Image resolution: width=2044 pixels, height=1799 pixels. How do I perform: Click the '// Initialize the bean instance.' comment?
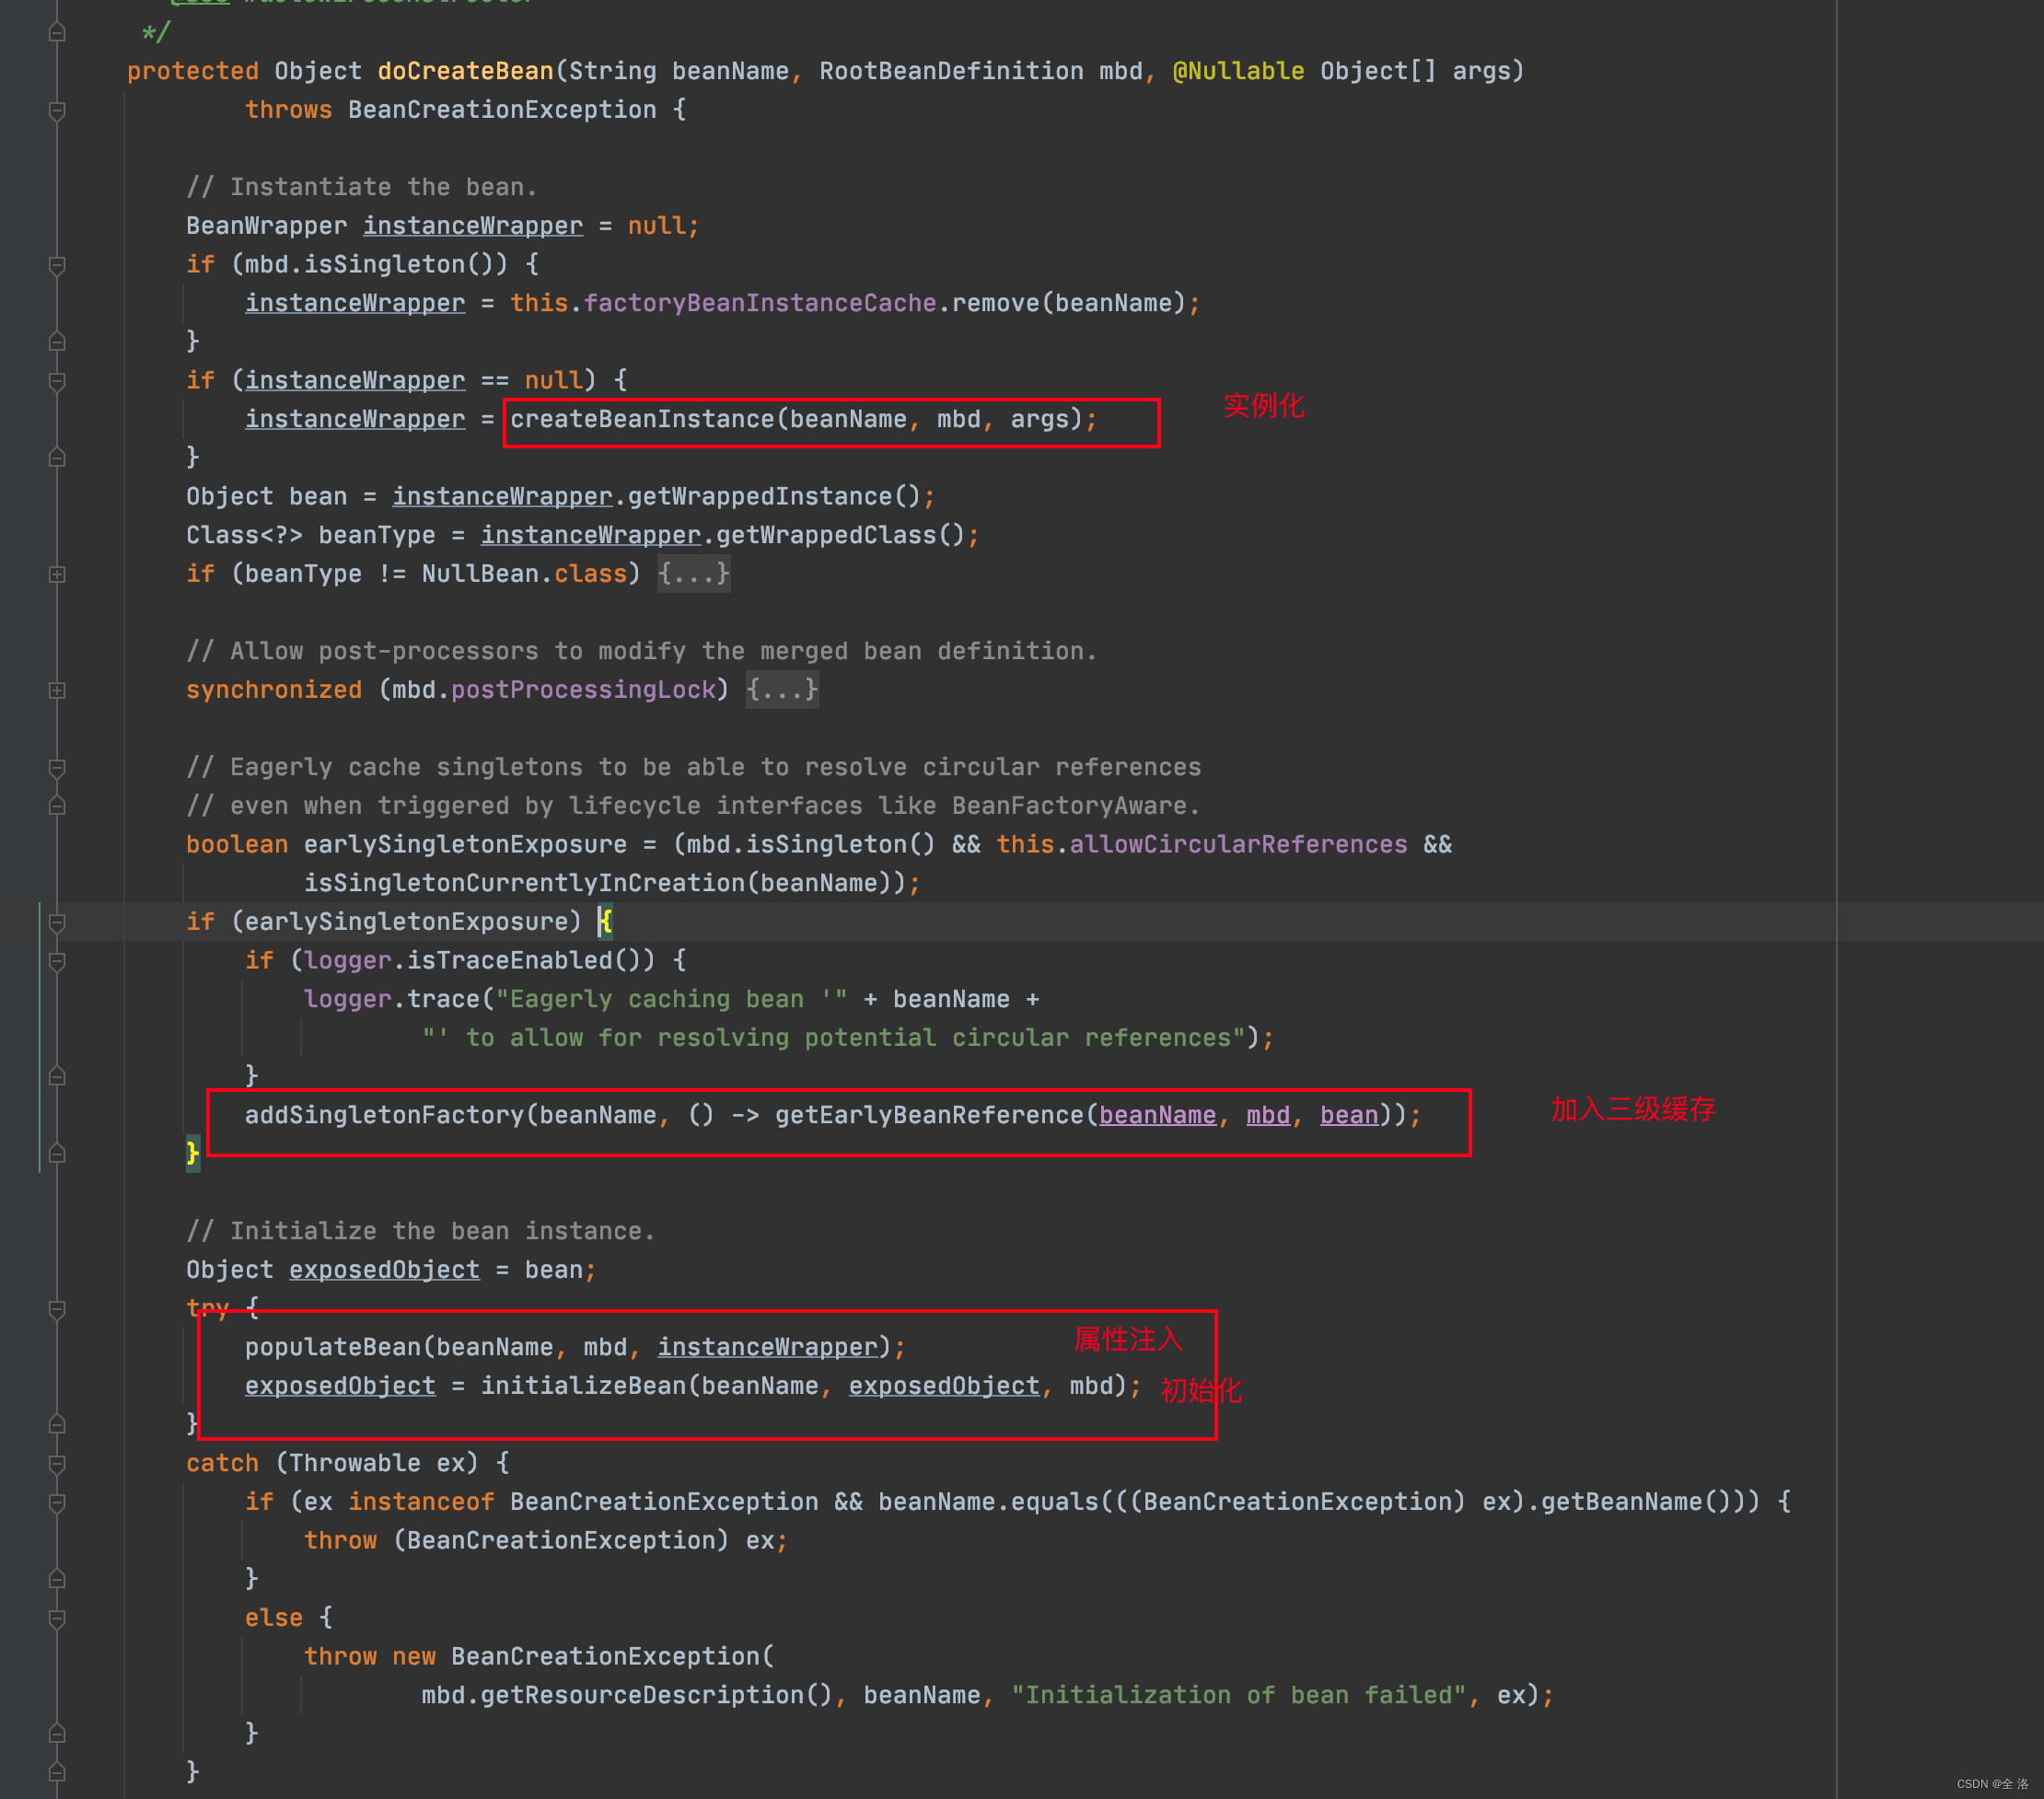421,1231
